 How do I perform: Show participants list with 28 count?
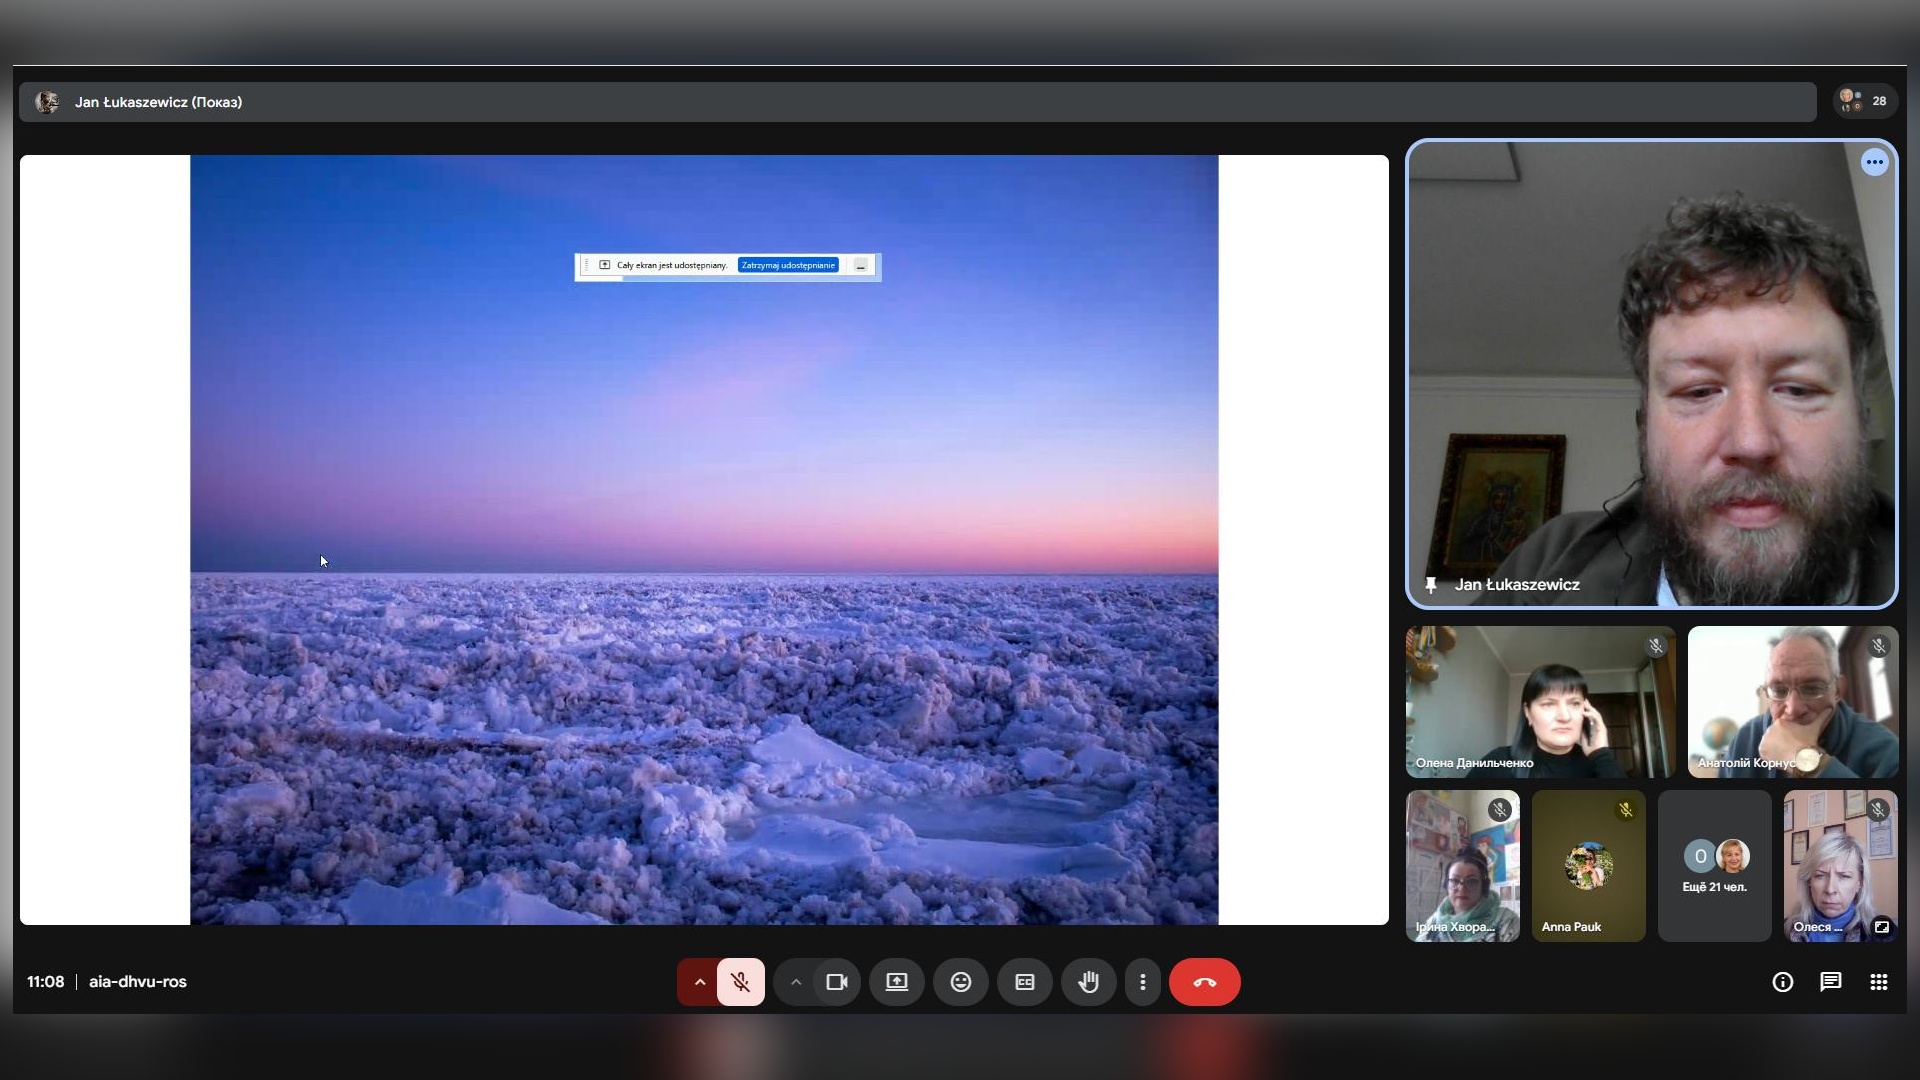point(1865,101)
